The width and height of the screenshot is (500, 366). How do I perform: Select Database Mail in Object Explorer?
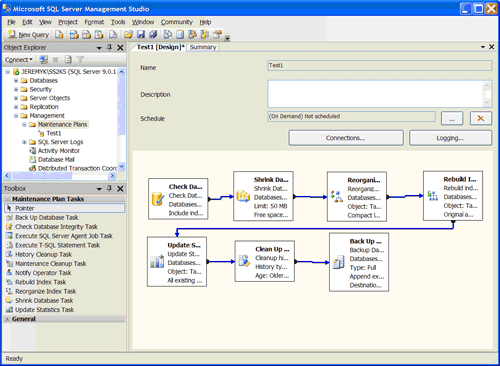pyautogui.click(x=56, y=160)
